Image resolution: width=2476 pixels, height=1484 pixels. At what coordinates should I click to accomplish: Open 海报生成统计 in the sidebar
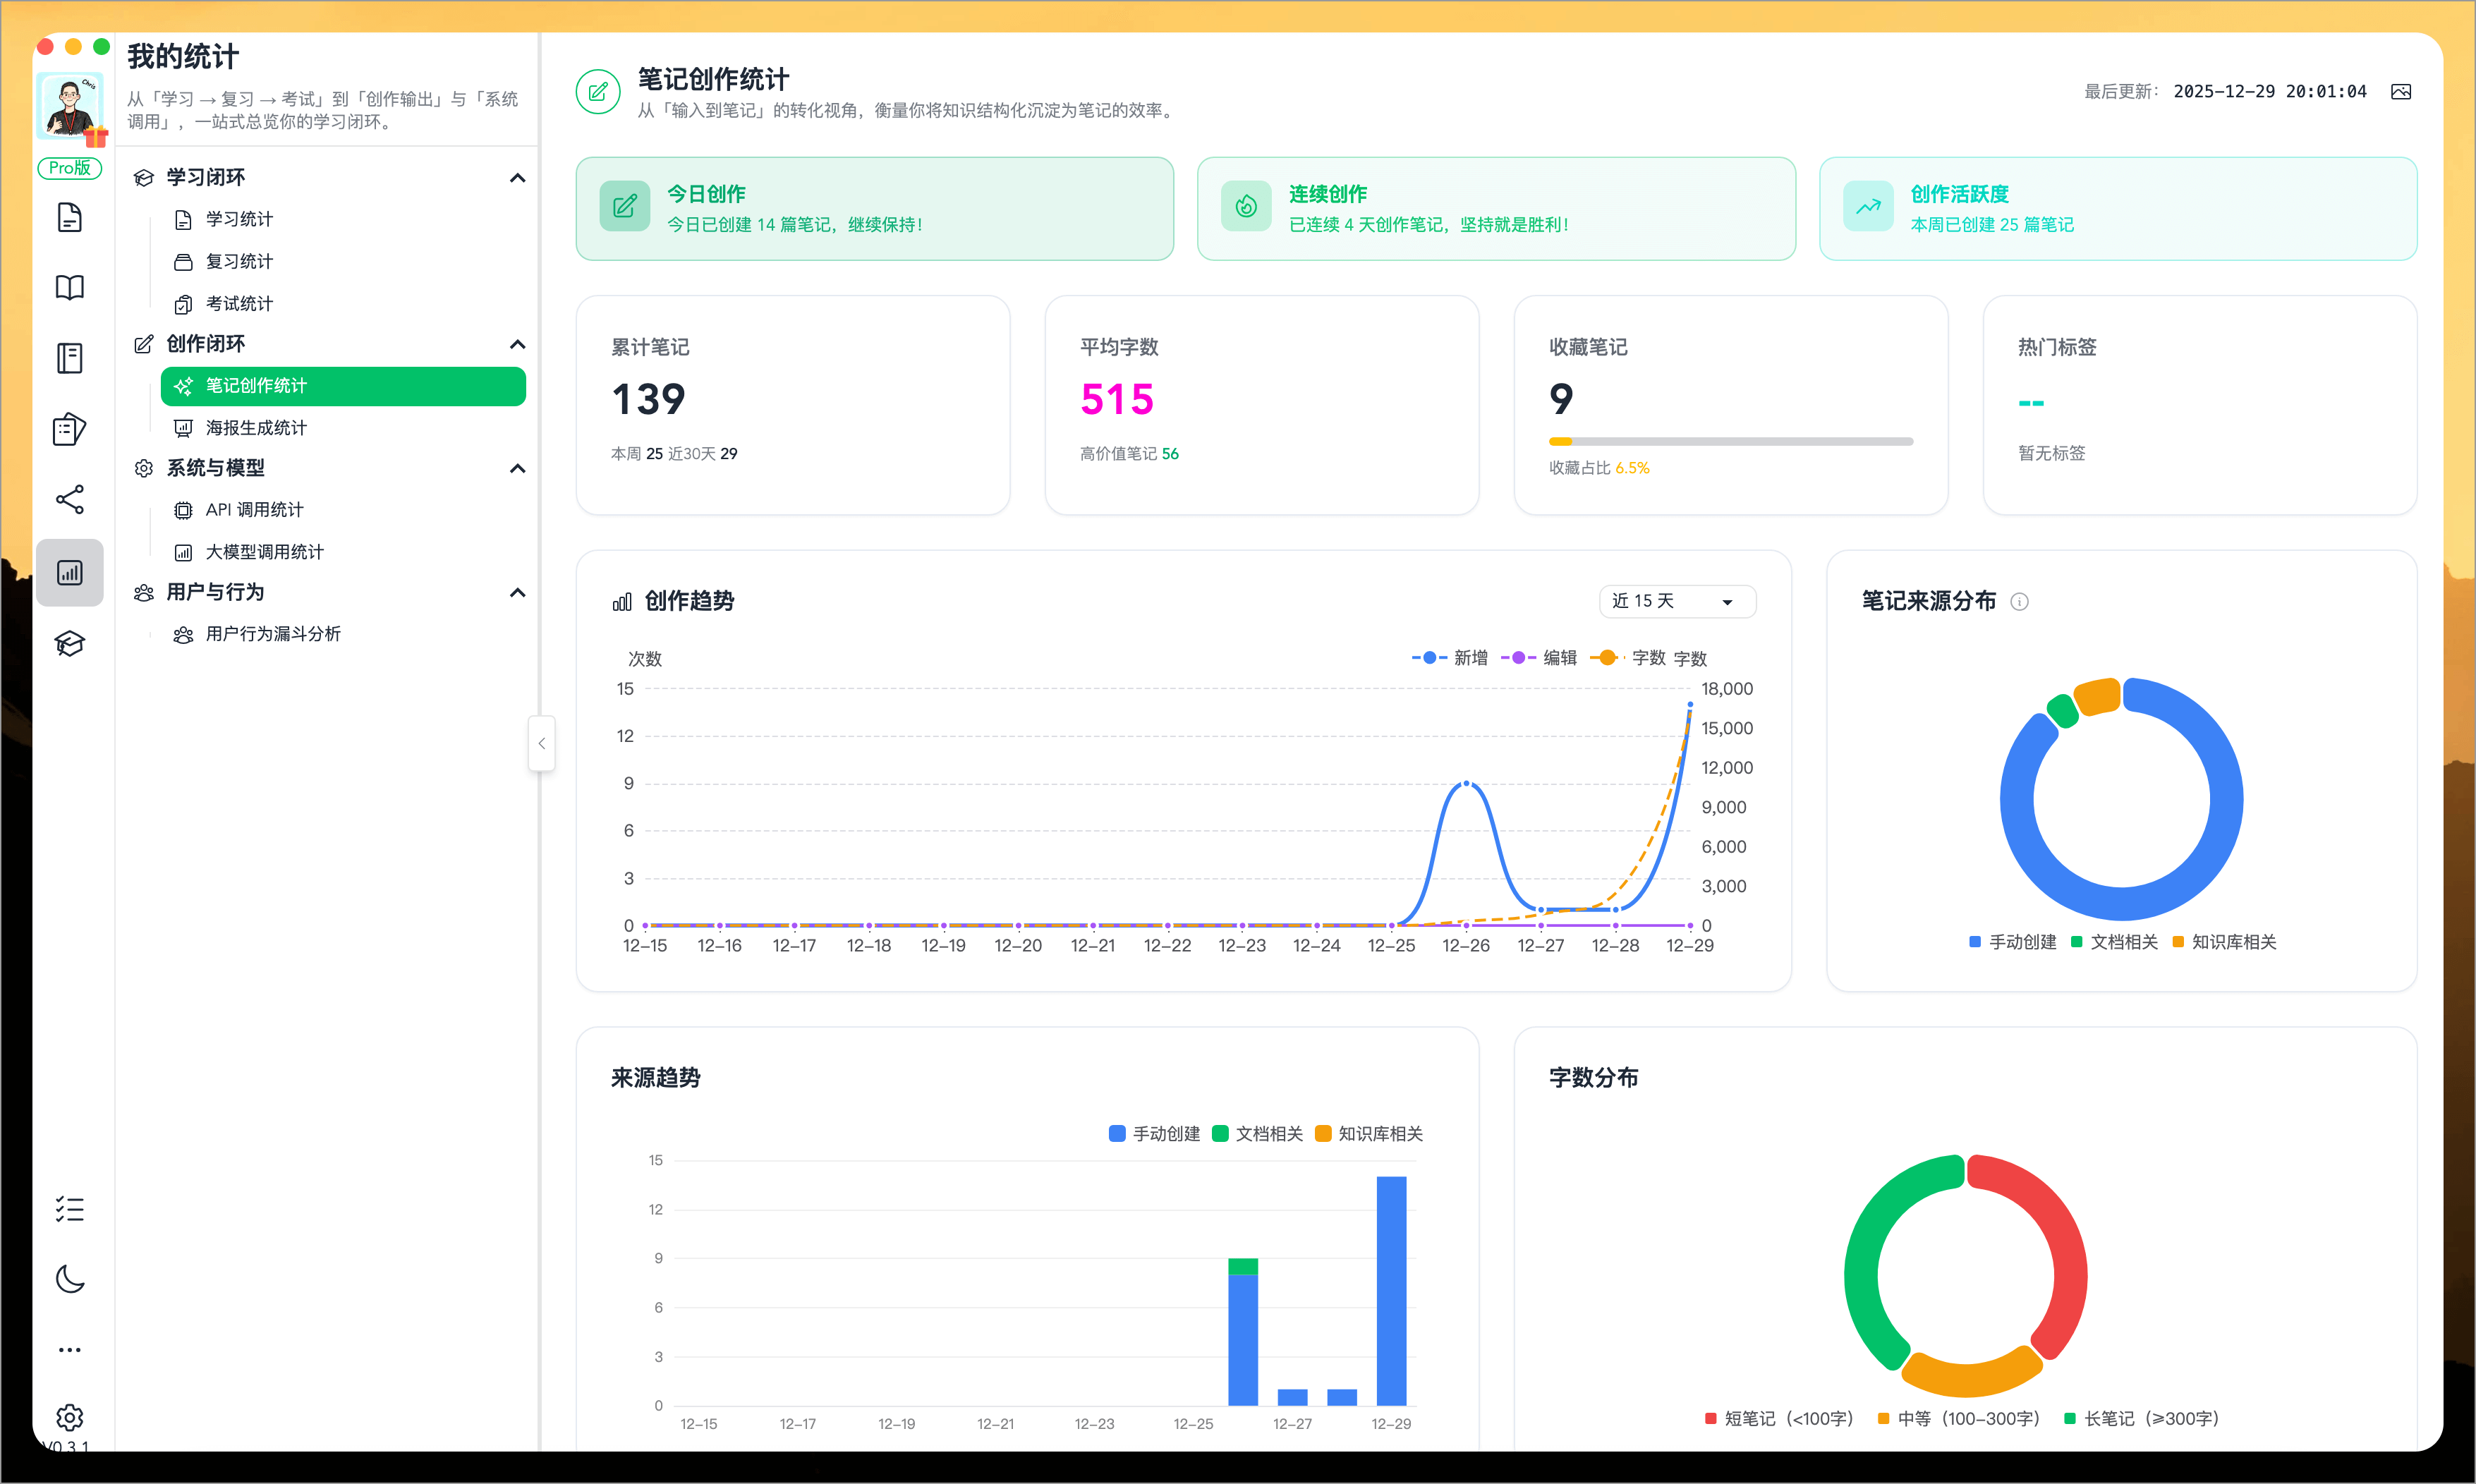pyautogui.click(x=256, y=428)
